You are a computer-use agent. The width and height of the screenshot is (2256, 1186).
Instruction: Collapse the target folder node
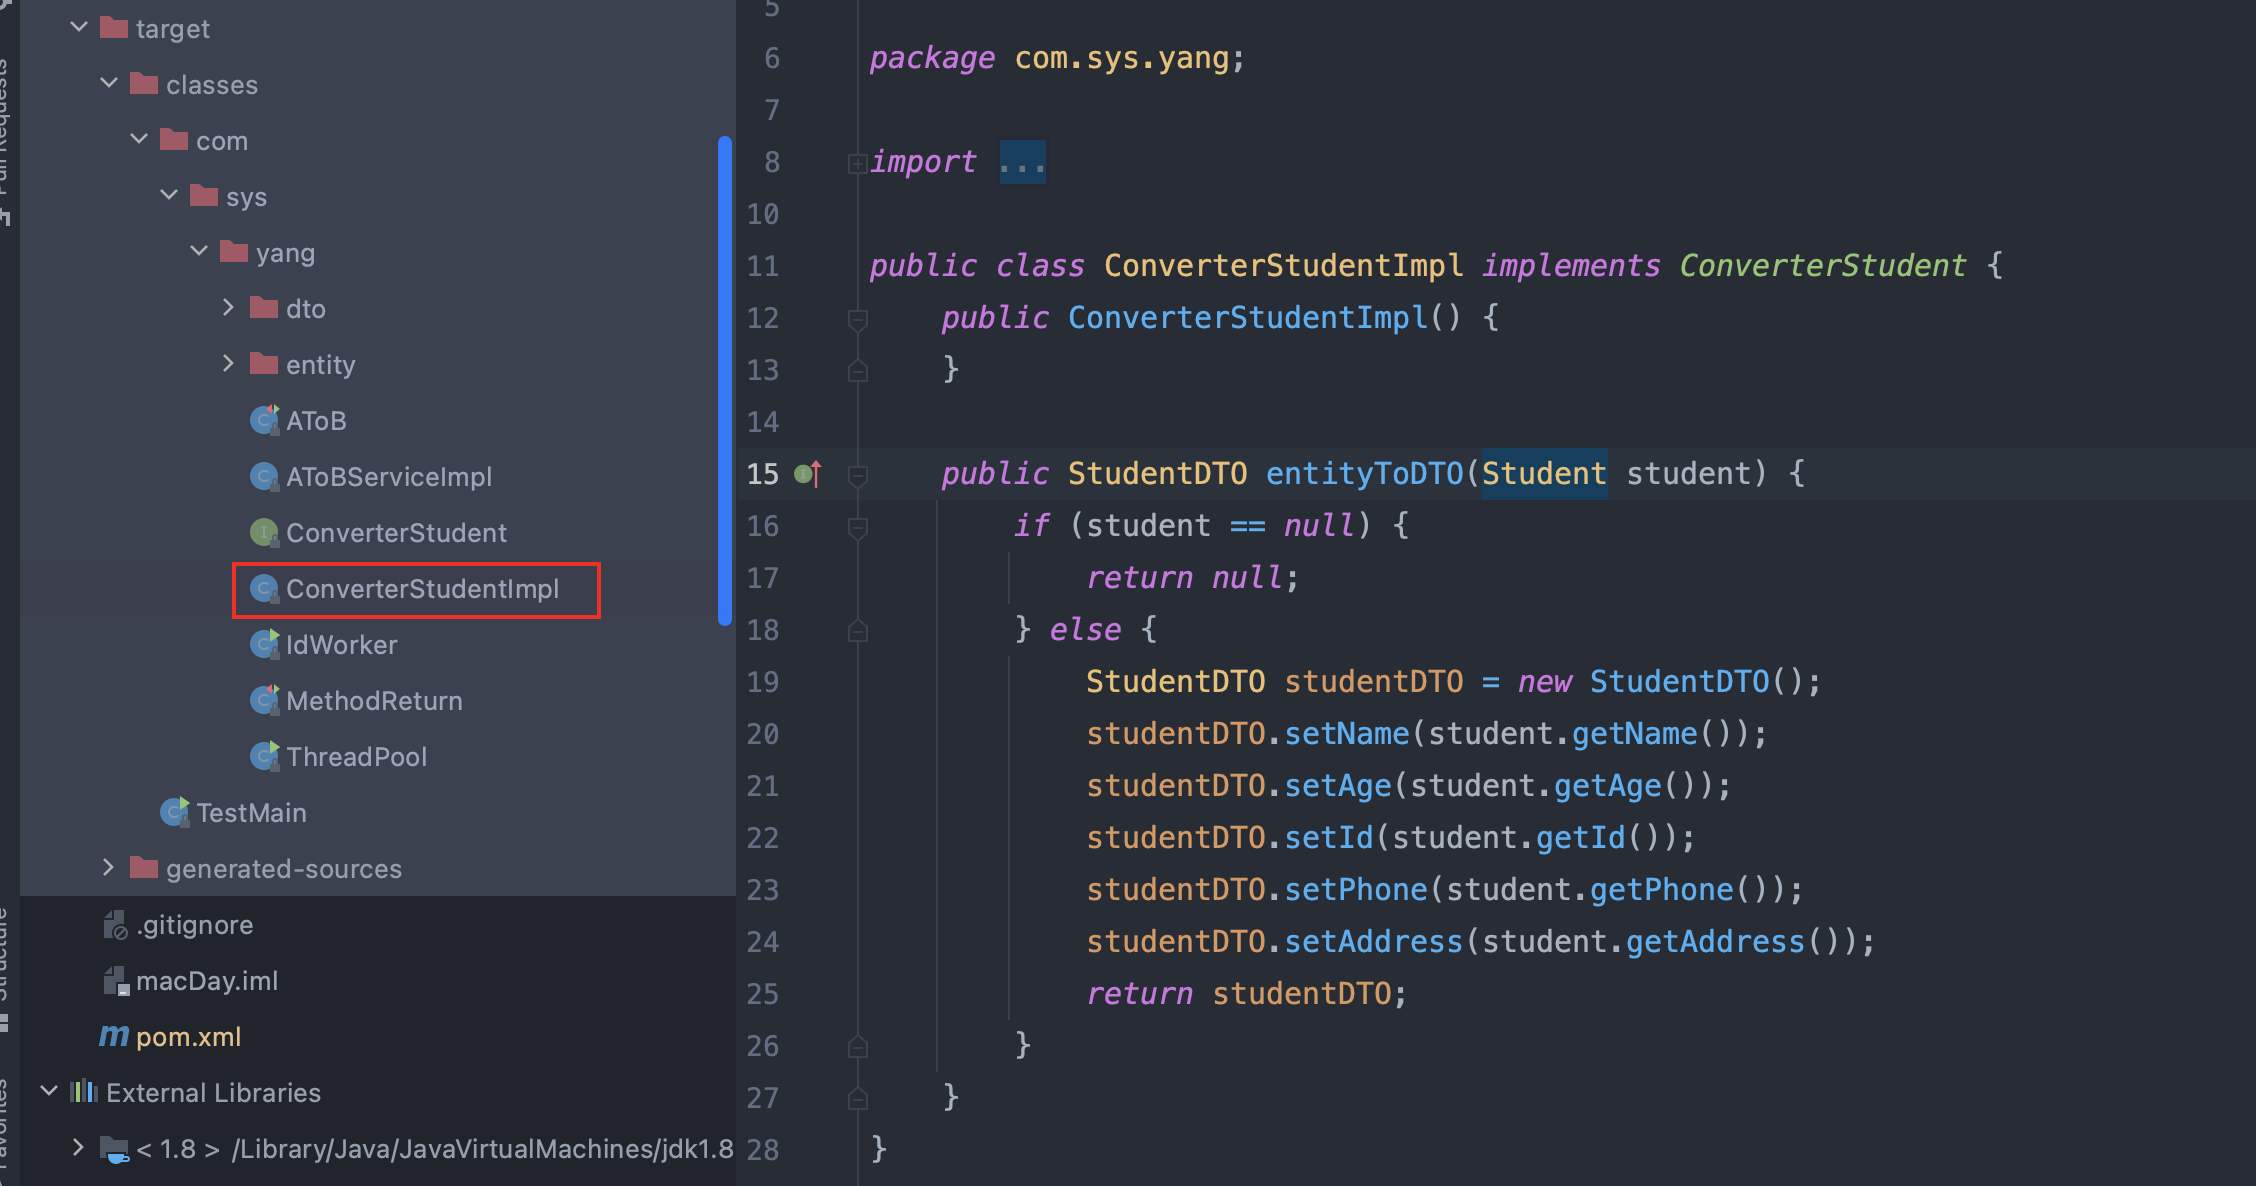(78, 27)
